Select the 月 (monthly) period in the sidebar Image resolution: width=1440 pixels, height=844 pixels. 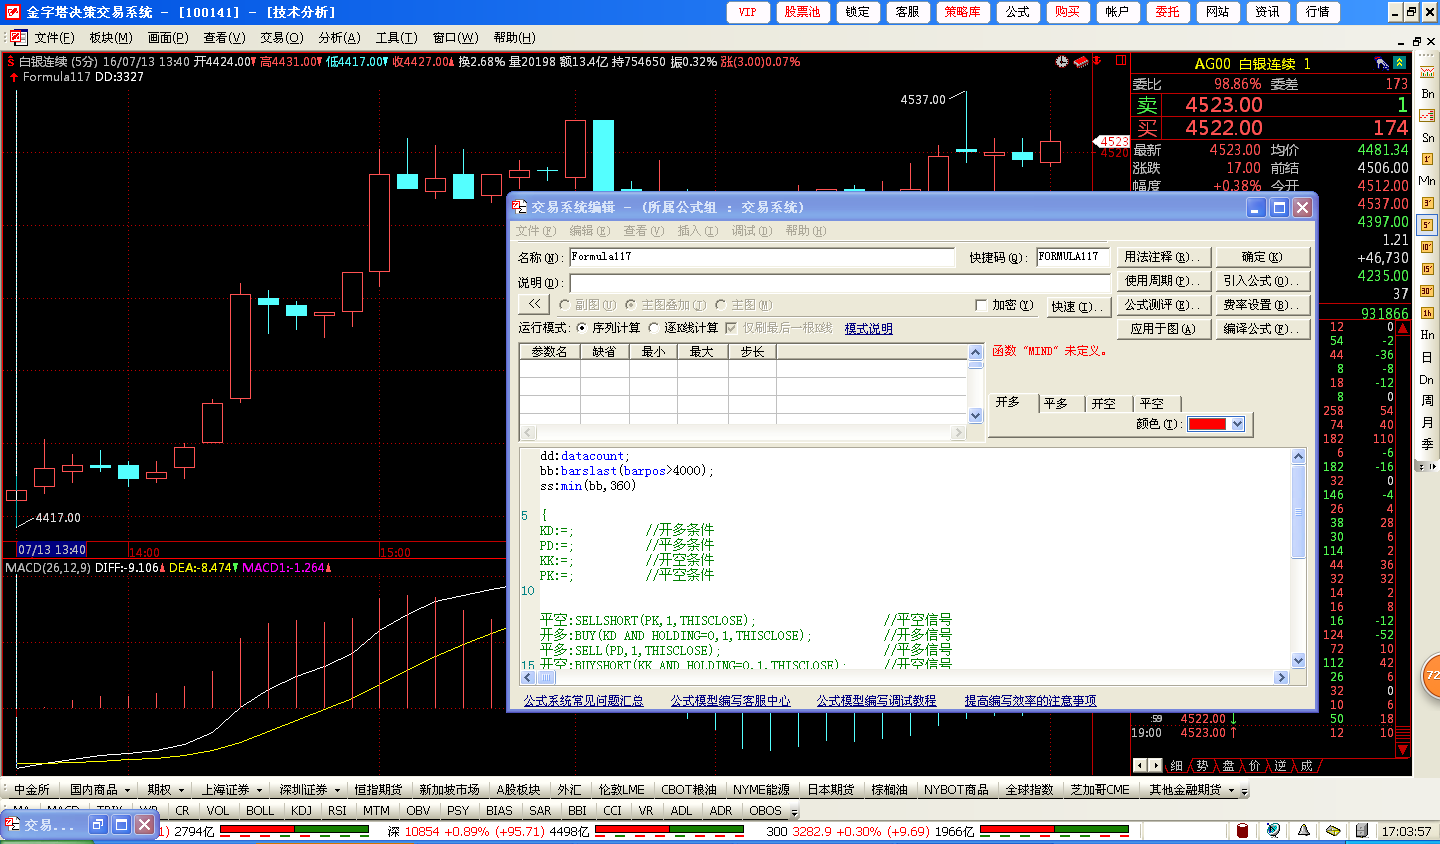click(x=1427, y=422)
